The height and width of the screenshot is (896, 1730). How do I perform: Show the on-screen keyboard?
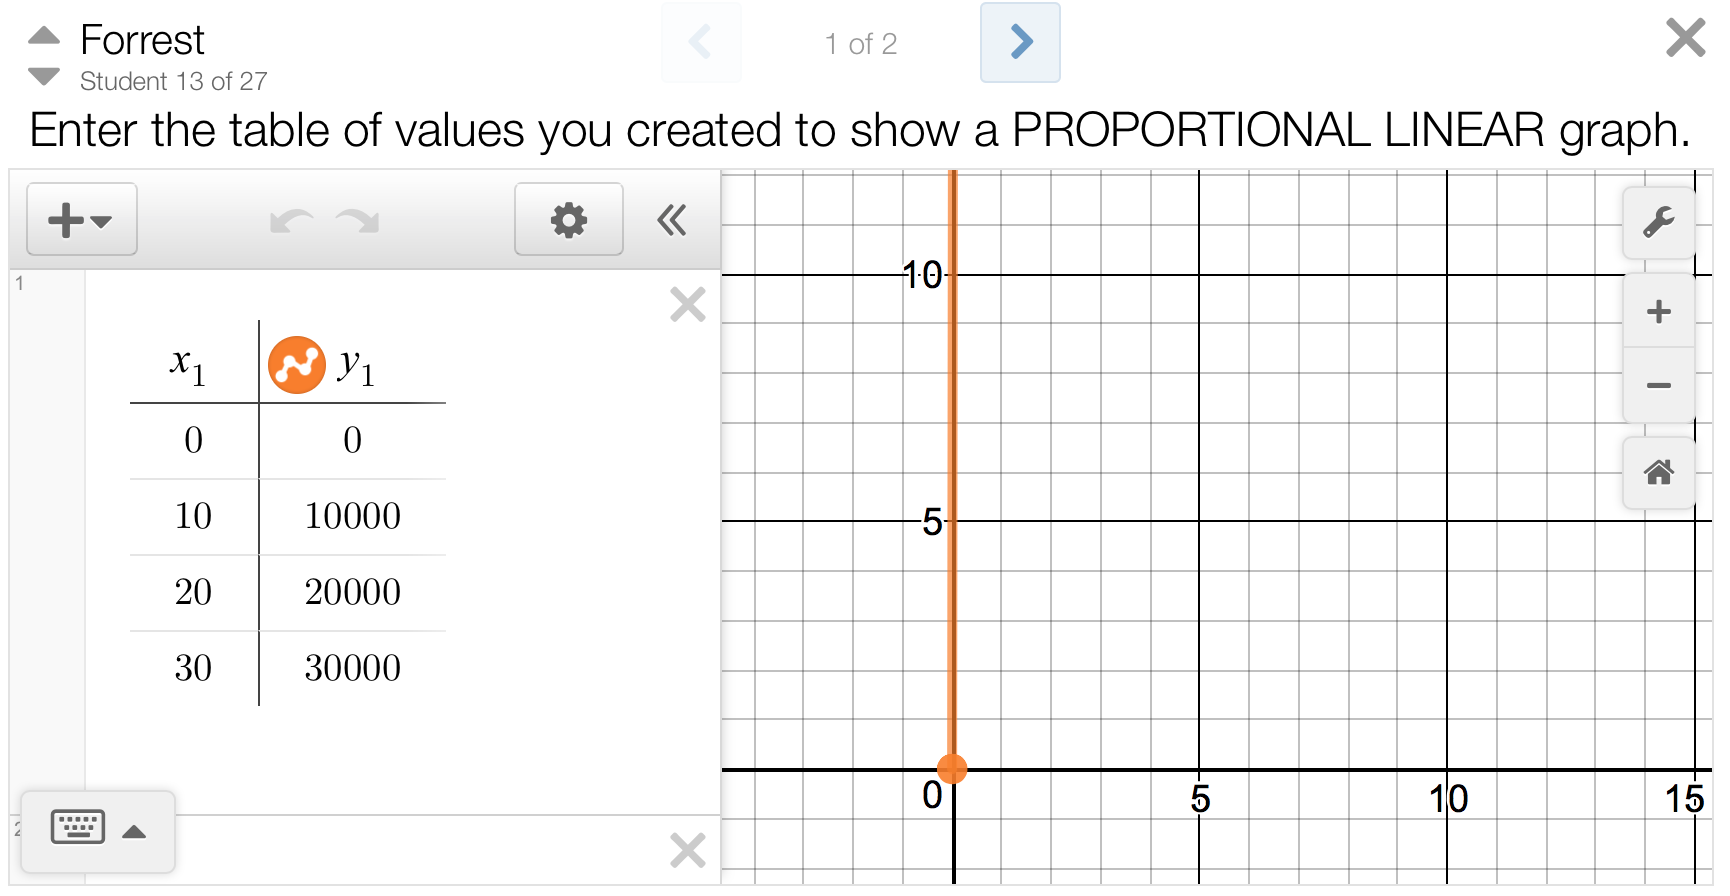click(78, 829)
